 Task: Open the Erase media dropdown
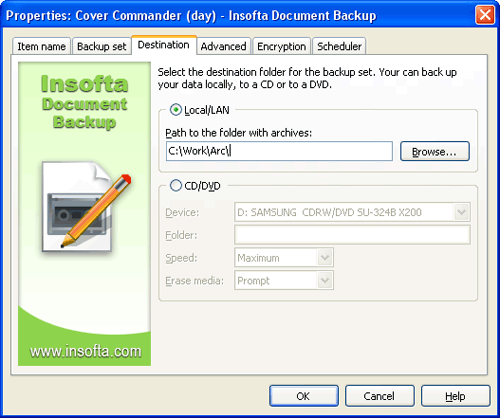click(x=284, y=280)
